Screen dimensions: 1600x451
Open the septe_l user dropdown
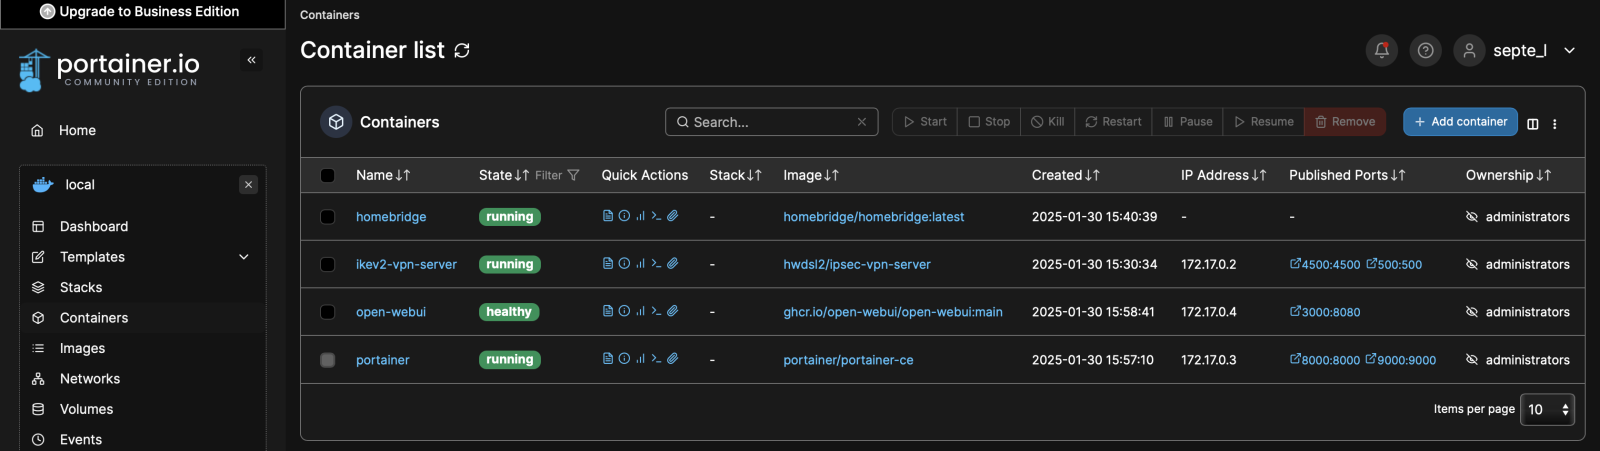(x=1569, y=51)
